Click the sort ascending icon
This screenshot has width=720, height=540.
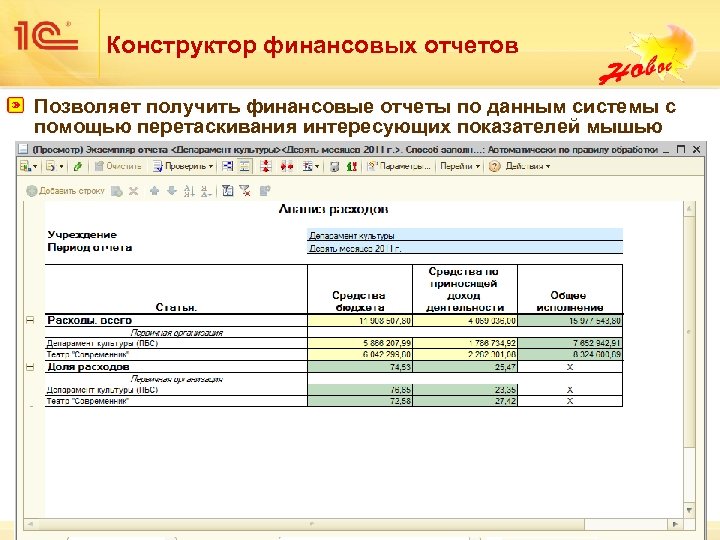[x=189, y=191]
